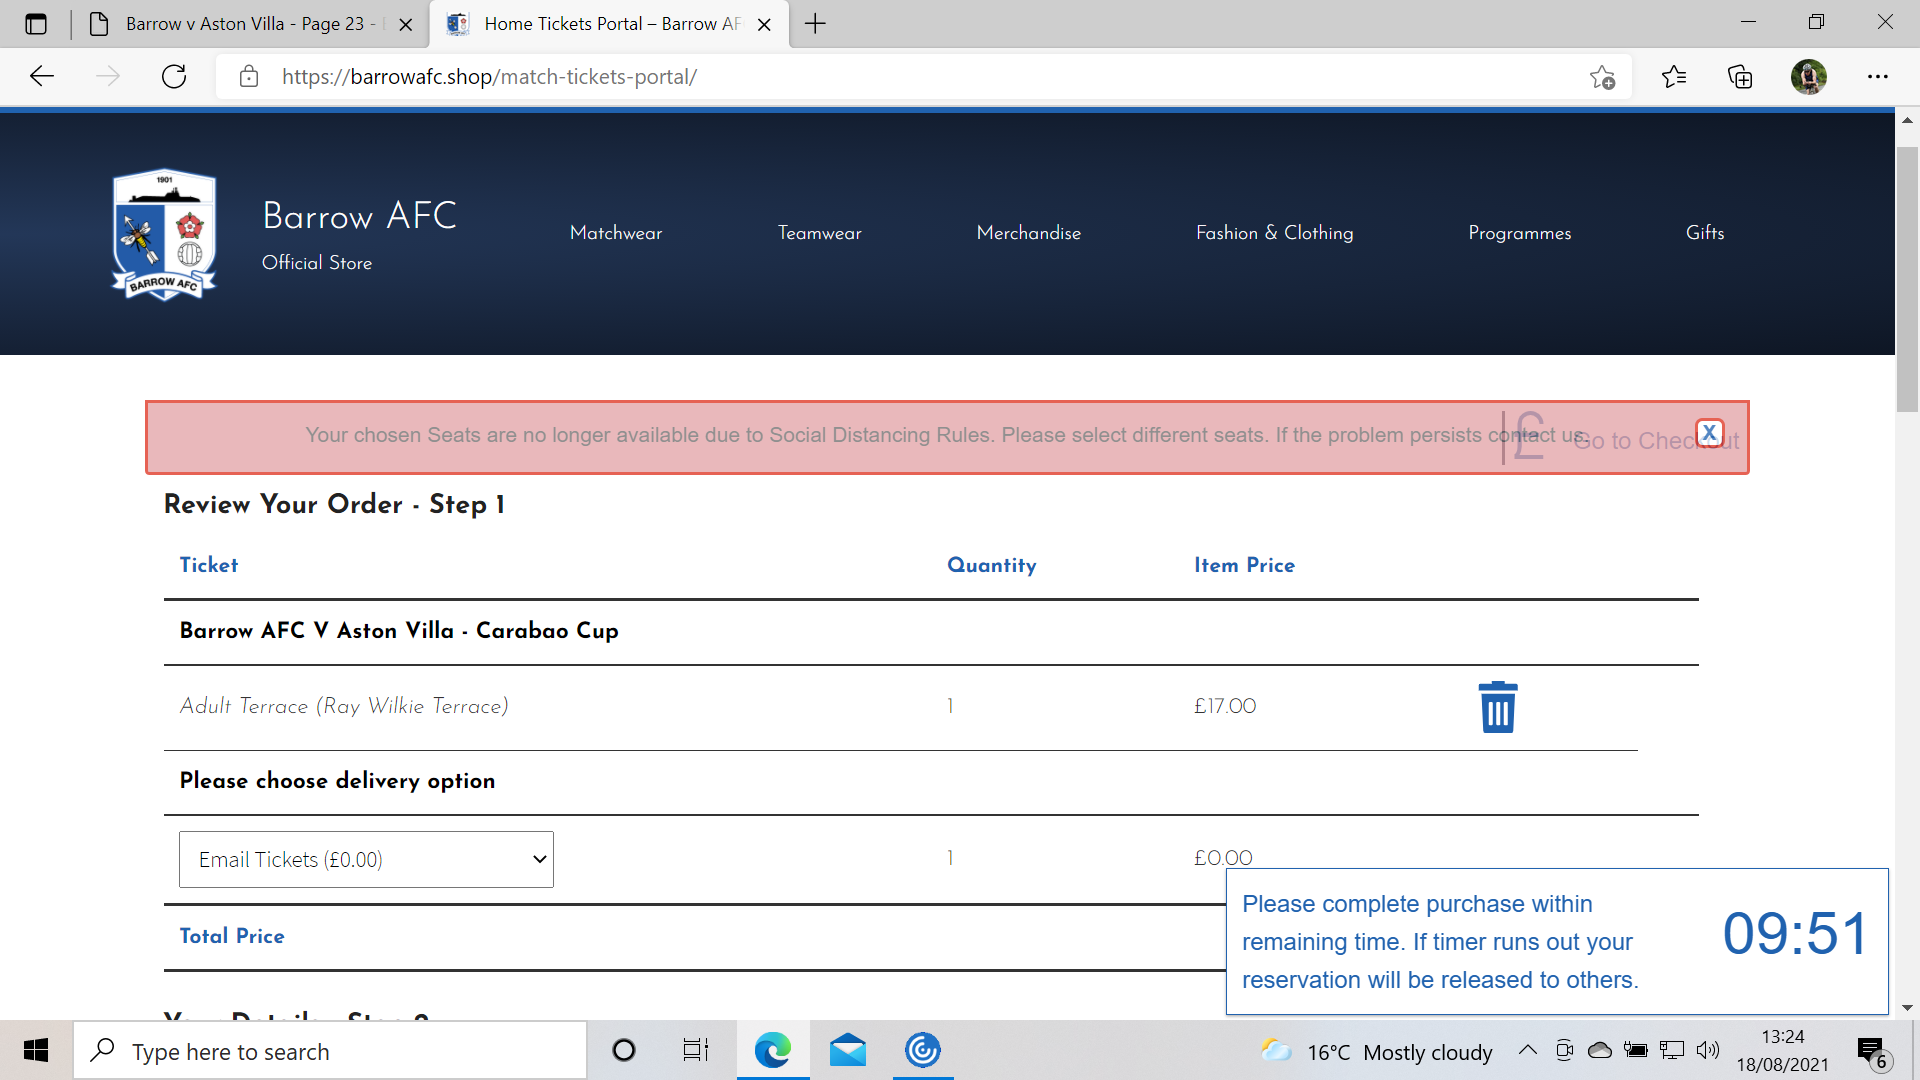1920x1080 pixels.
Task: Open the notification center
Action: pos(1874,1052)
